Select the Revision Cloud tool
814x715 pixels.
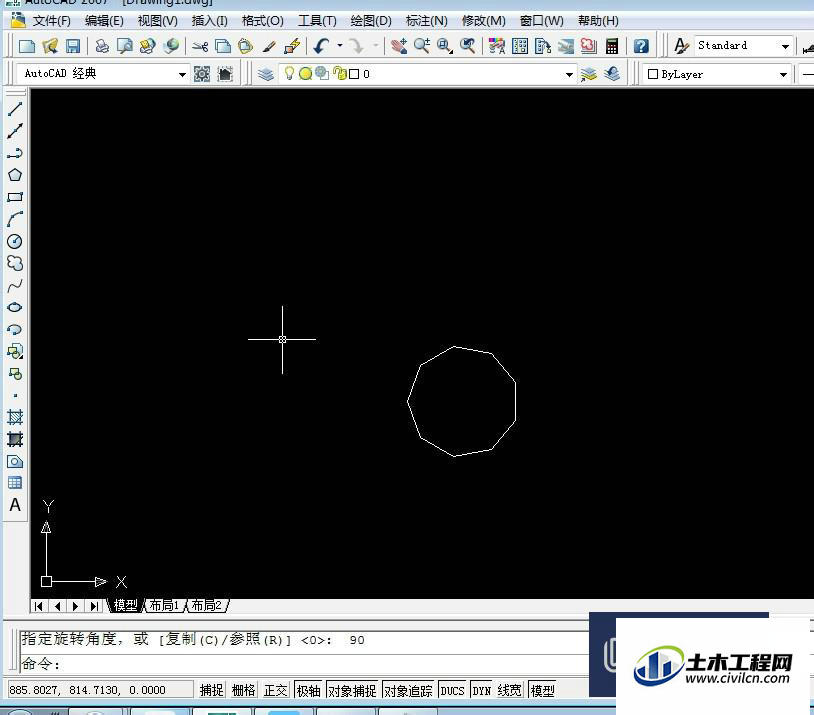click(x=15, y=263)
